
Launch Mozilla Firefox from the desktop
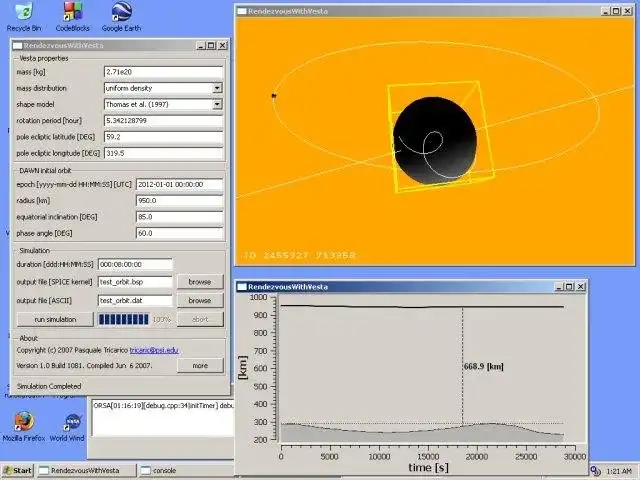24,420
